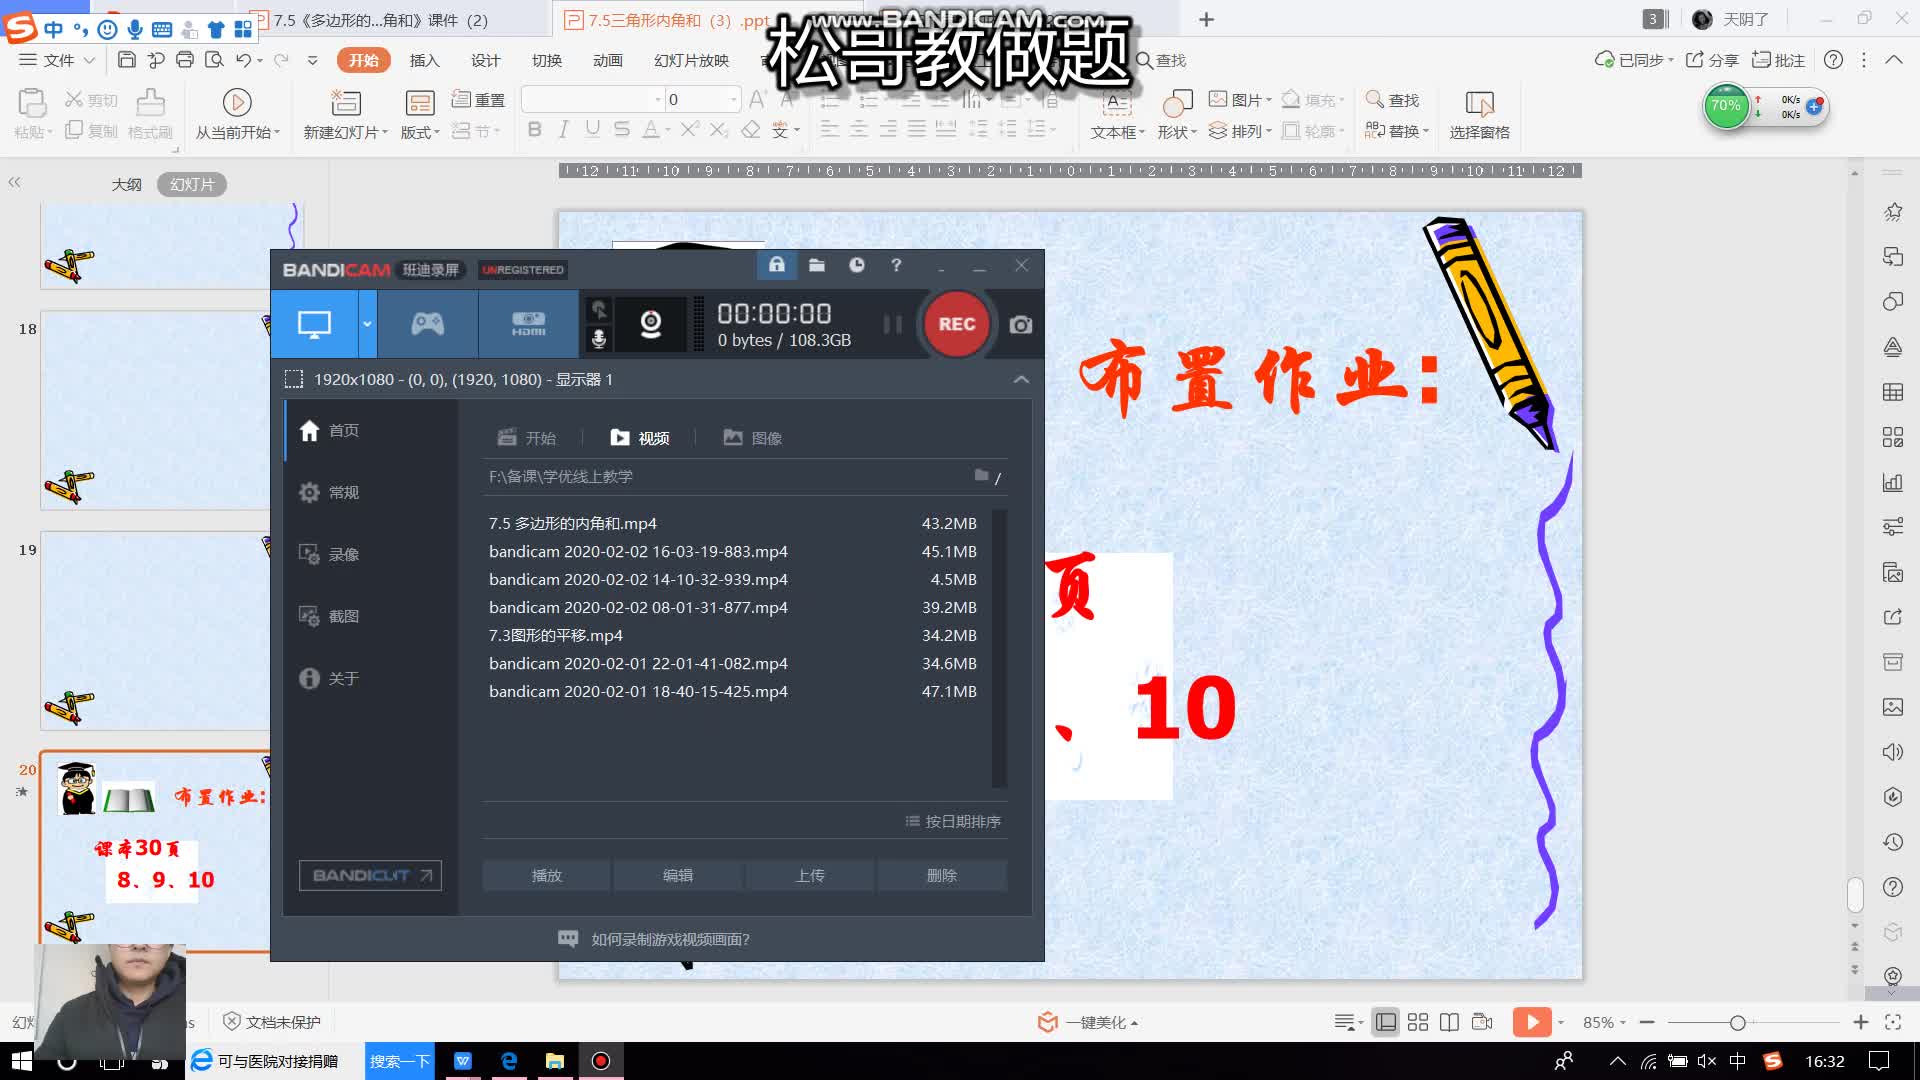The height and width of the screenshot is (1080, 1920).
Task: Select slide 18 thumbnail
Action: [x=155, y=410]
